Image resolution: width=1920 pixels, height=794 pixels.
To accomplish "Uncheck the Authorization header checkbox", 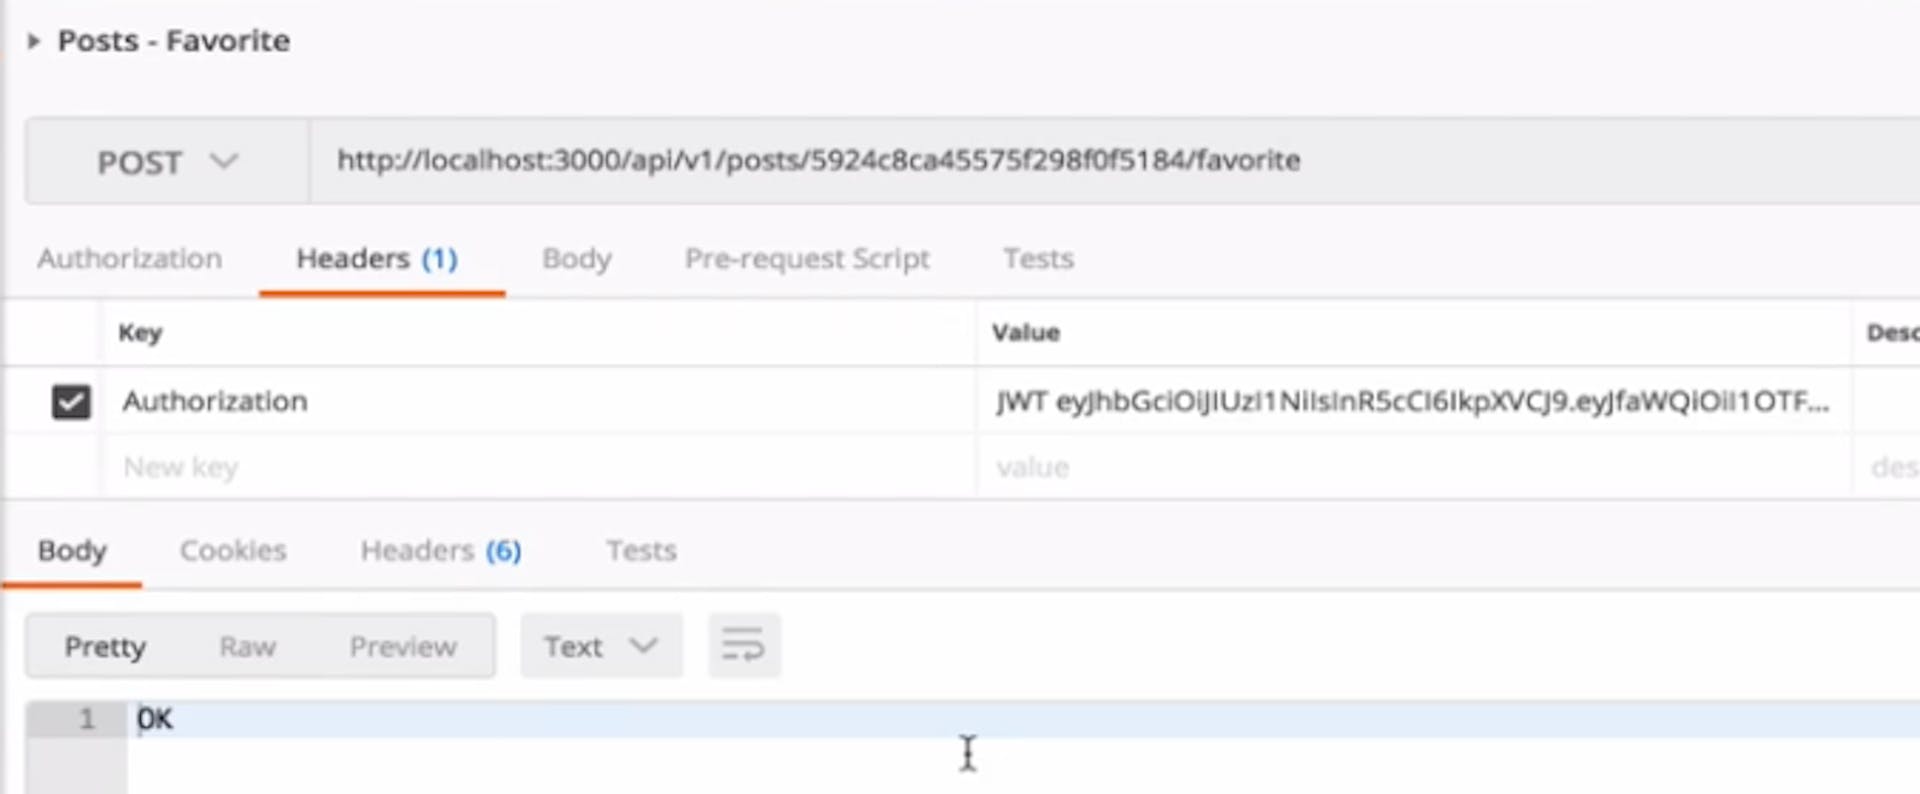I will point(71,402).
